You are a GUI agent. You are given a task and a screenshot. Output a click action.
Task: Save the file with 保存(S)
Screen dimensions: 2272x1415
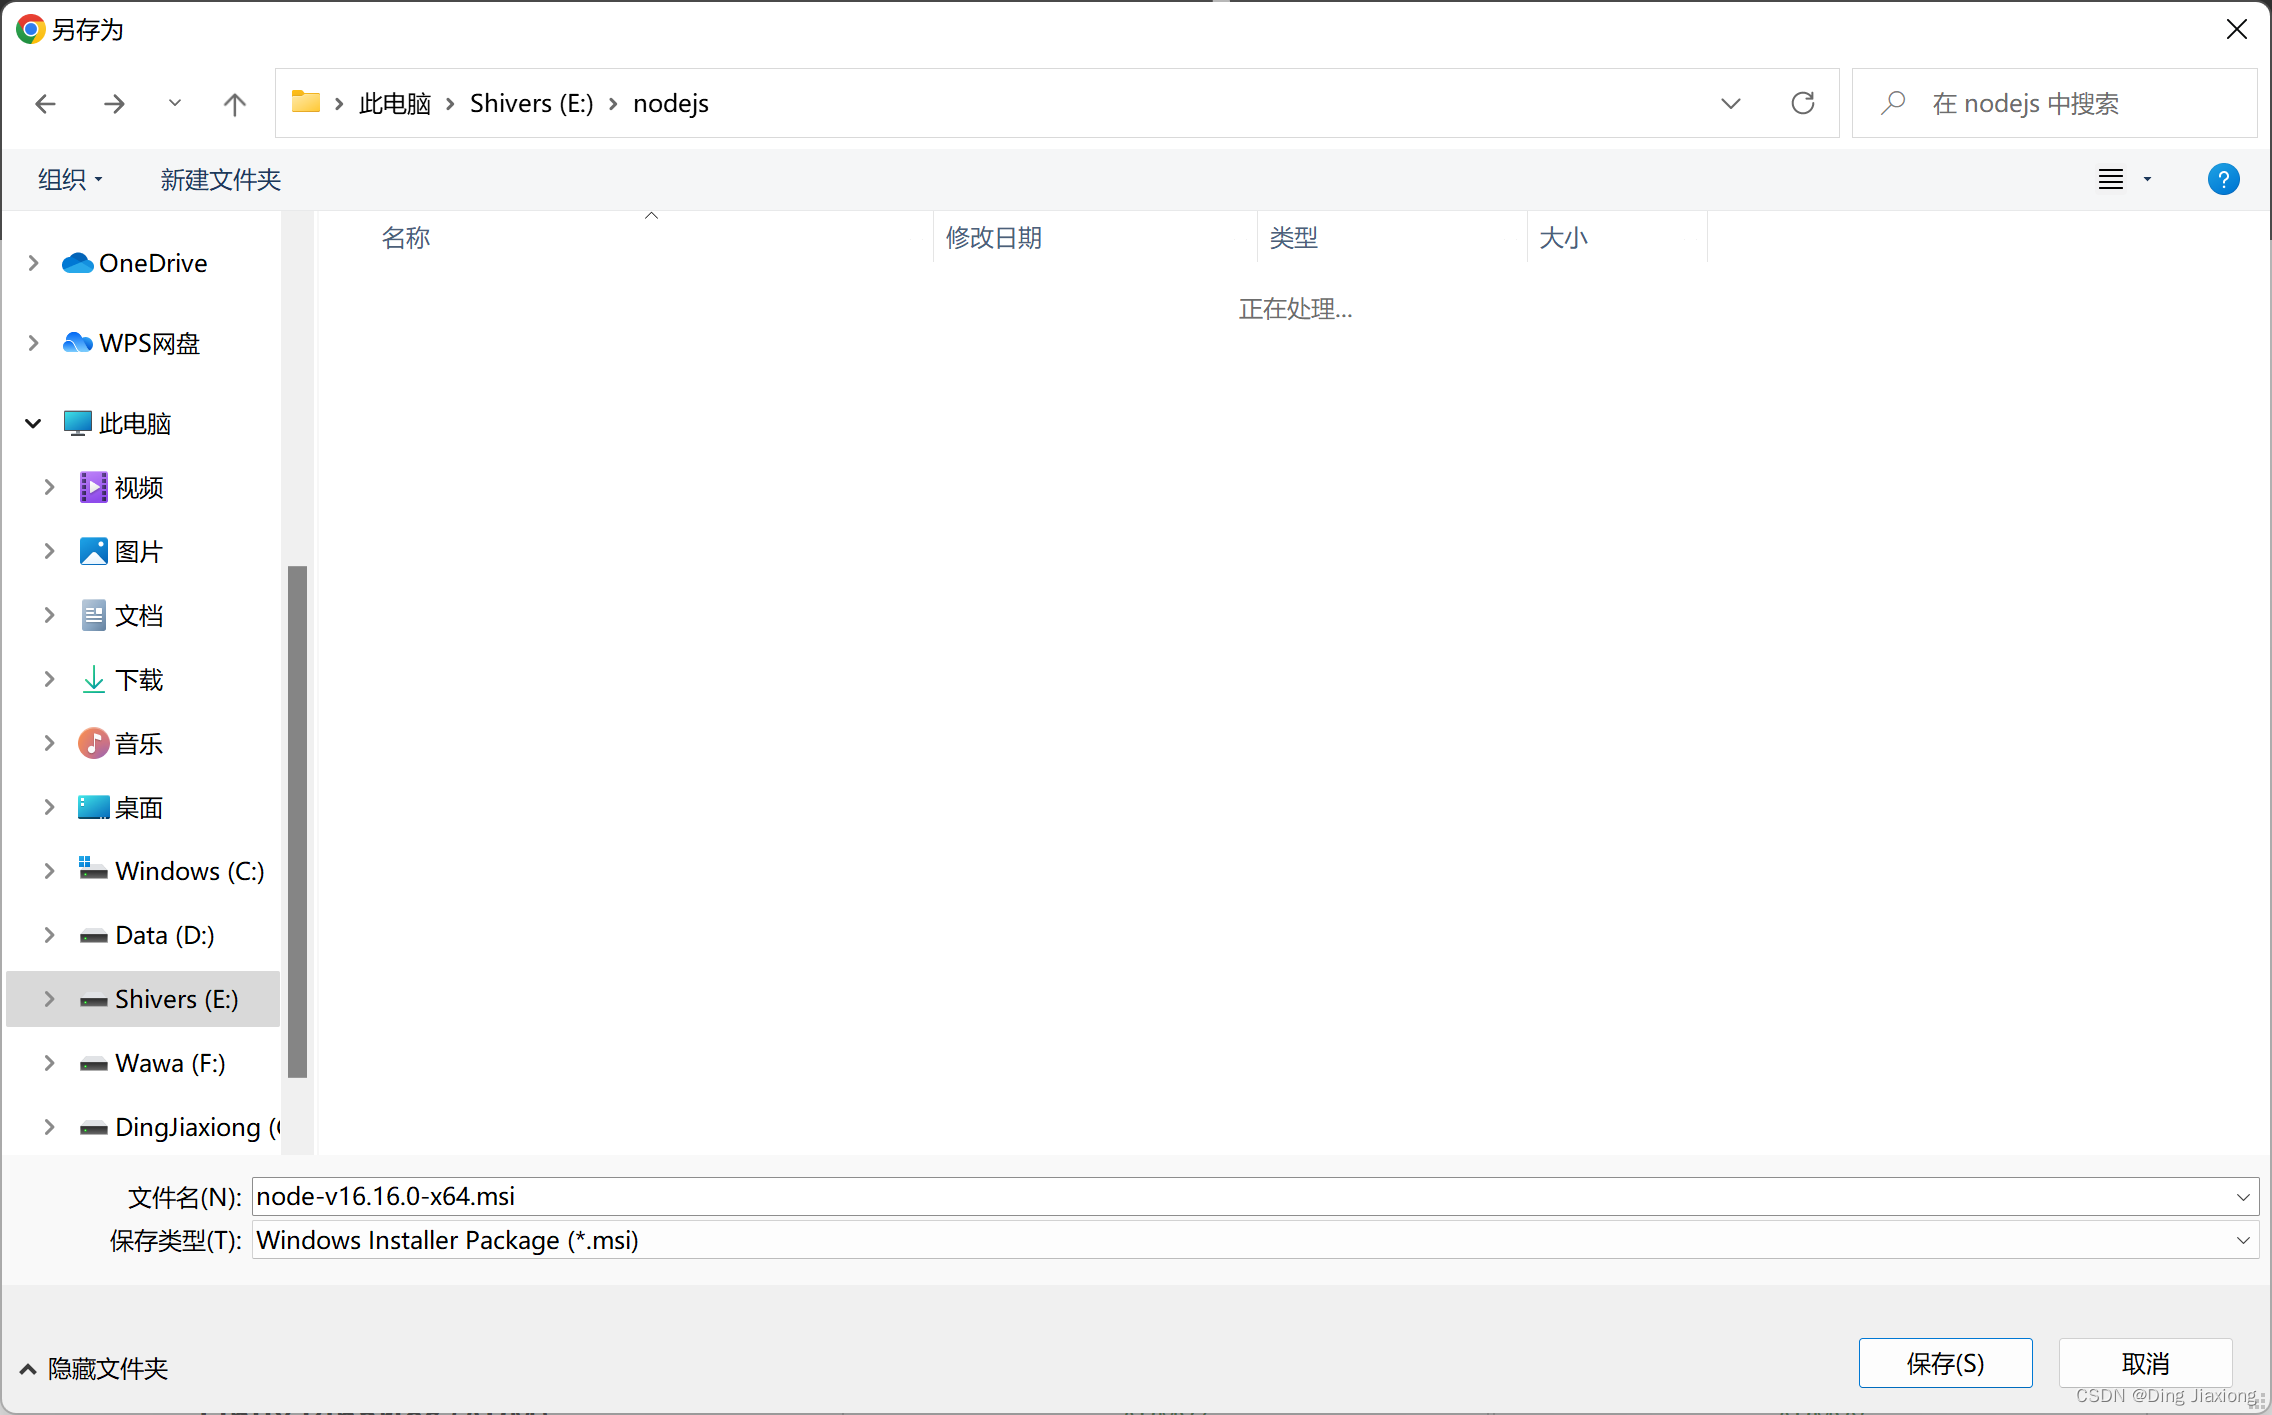1945,1363
